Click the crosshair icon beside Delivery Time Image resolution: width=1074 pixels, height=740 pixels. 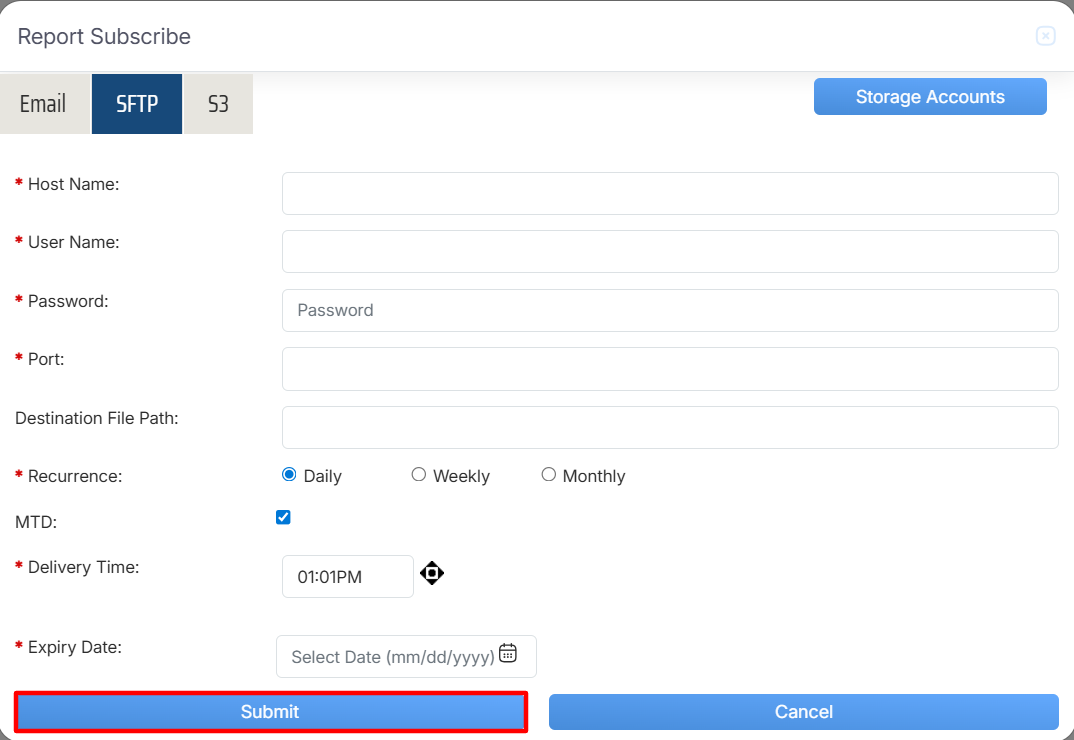pyautogui.click(x=432, y=573)
